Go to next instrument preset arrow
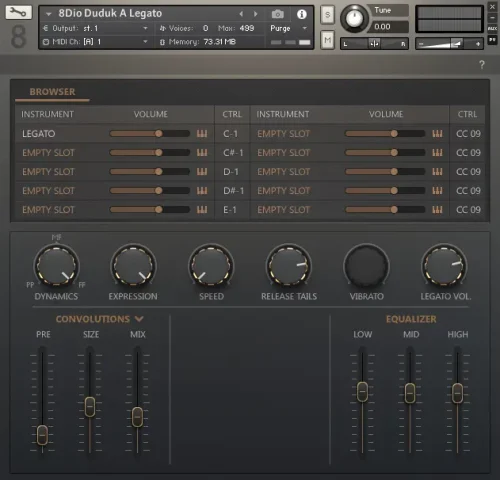The image size is (500, 480). [x=256, y=14]
